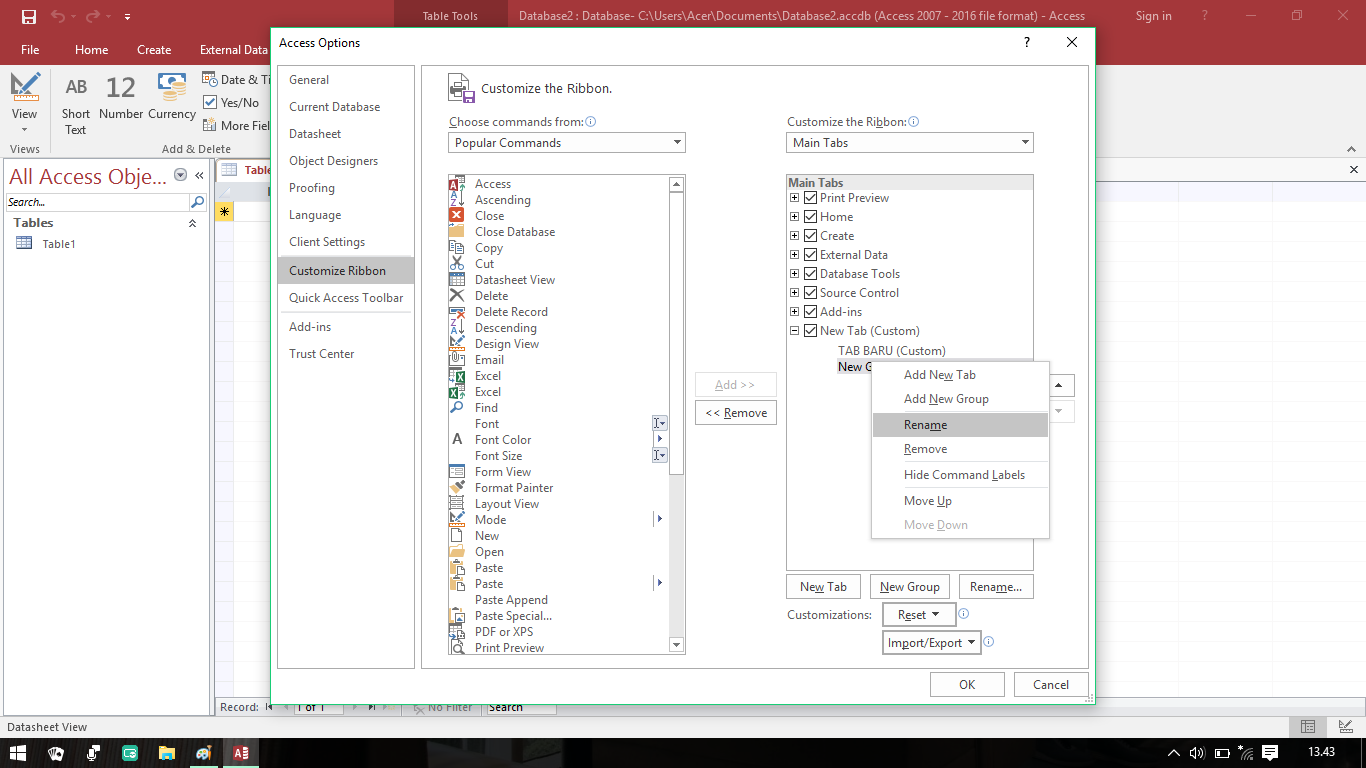The width and height of the screenshot is (1366, 768).
Task: Click the << Remove button
Action: click(736, 413)
